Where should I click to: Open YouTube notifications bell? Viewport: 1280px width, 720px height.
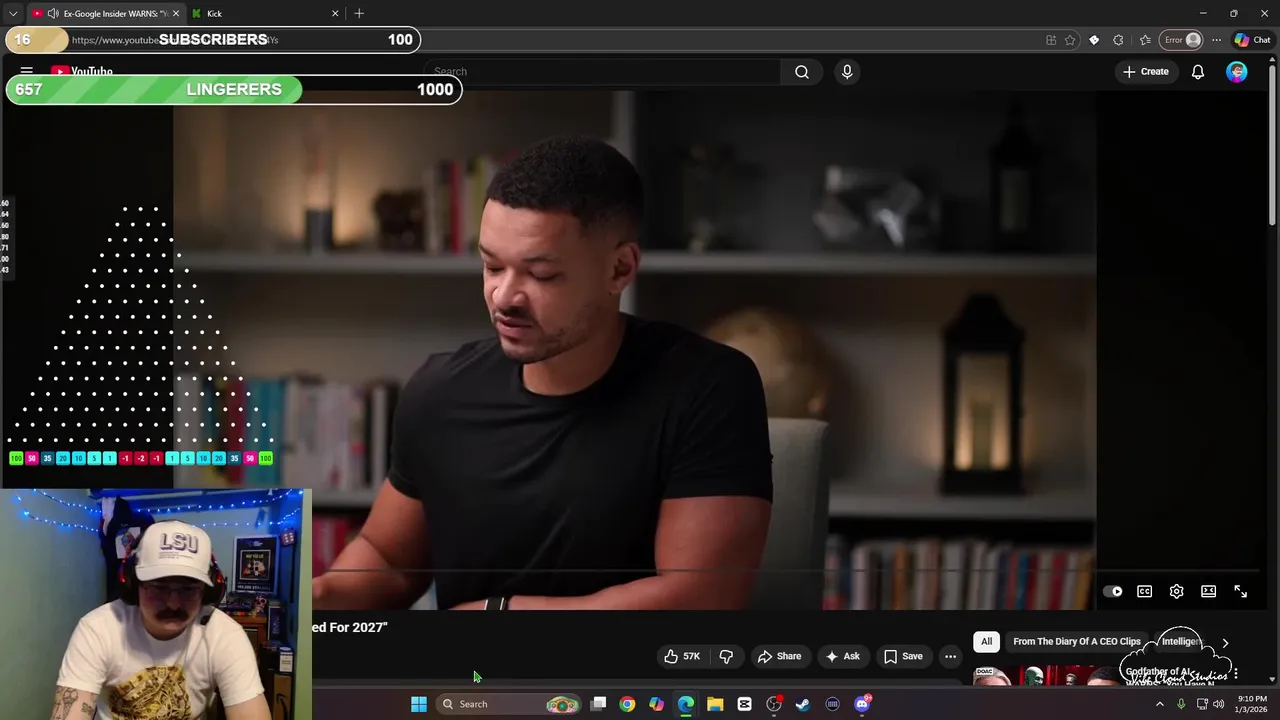click(x=1197, y=72)
